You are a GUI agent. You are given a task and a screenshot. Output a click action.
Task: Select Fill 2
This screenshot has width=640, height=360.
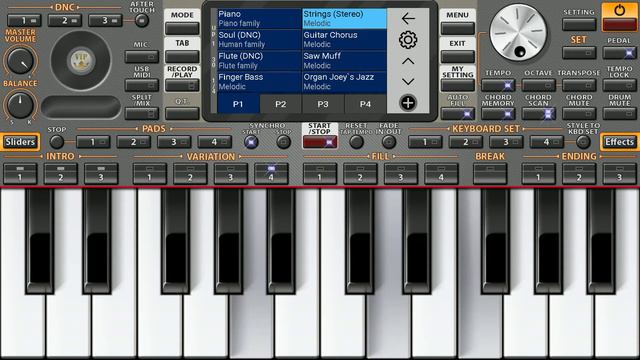360,173
